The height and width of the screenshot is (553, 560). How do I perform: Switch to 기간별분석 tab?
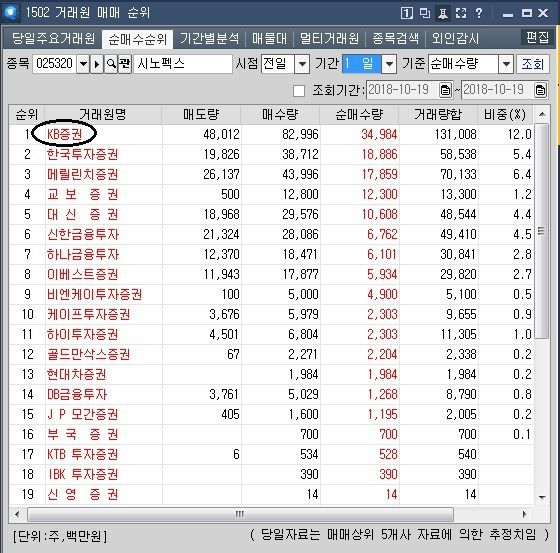(209, 38)
